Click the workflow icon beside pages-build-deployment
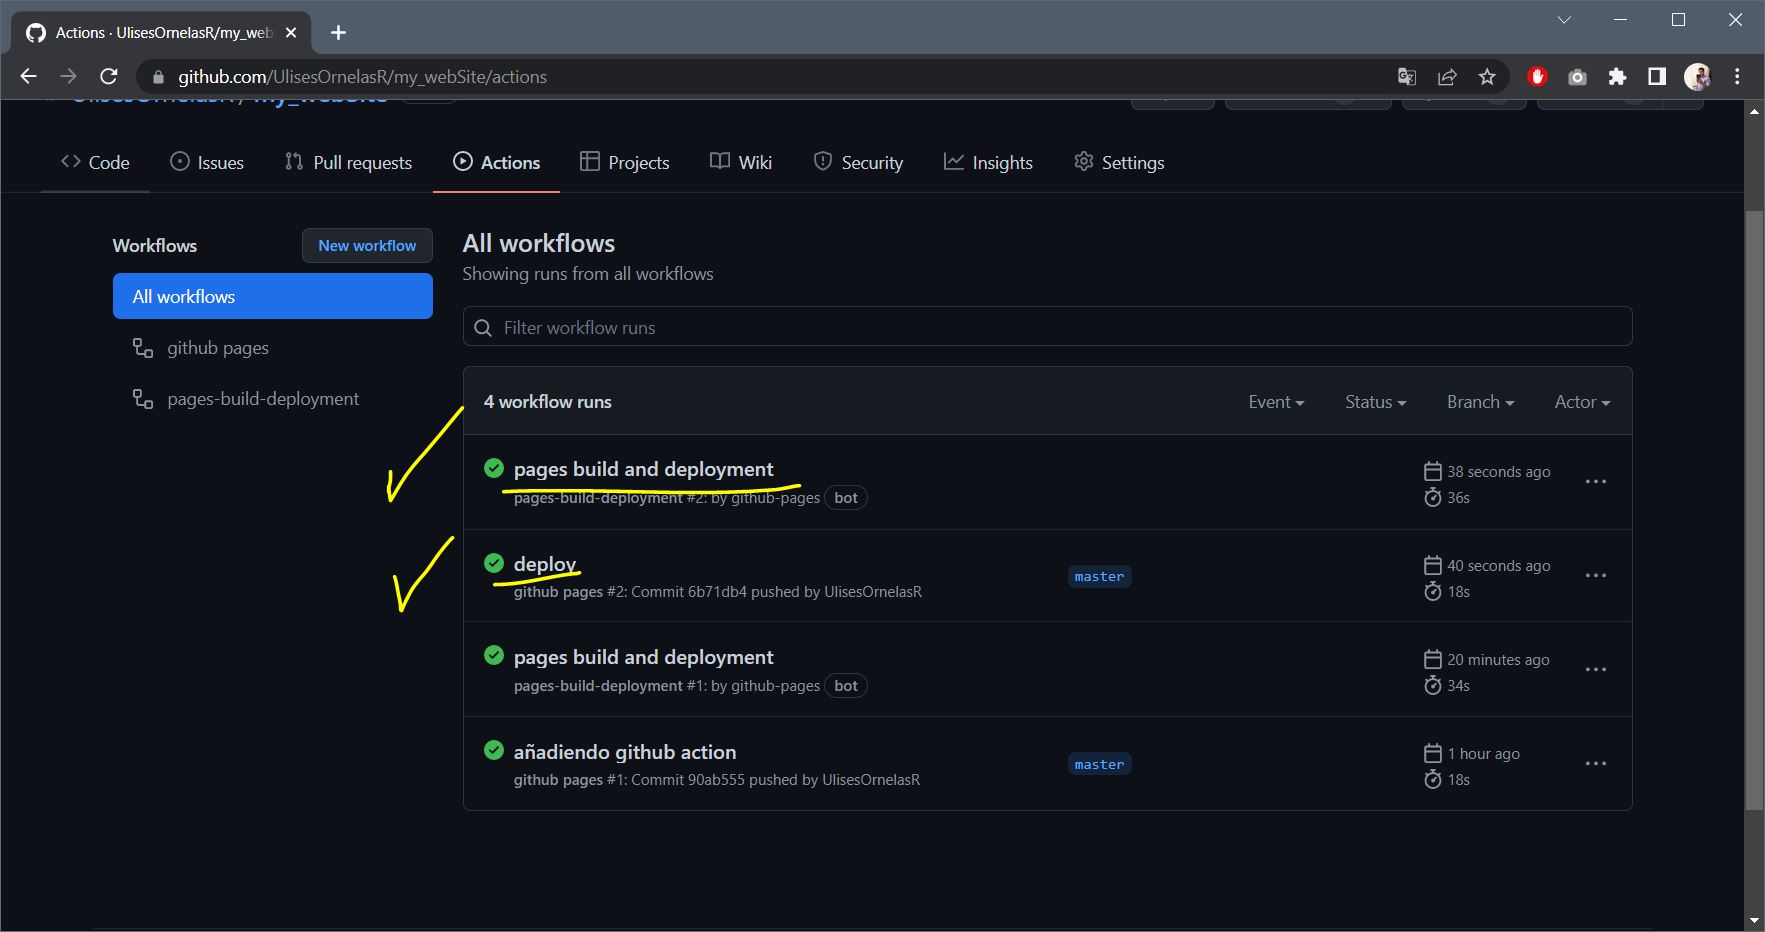 [143, 399]
